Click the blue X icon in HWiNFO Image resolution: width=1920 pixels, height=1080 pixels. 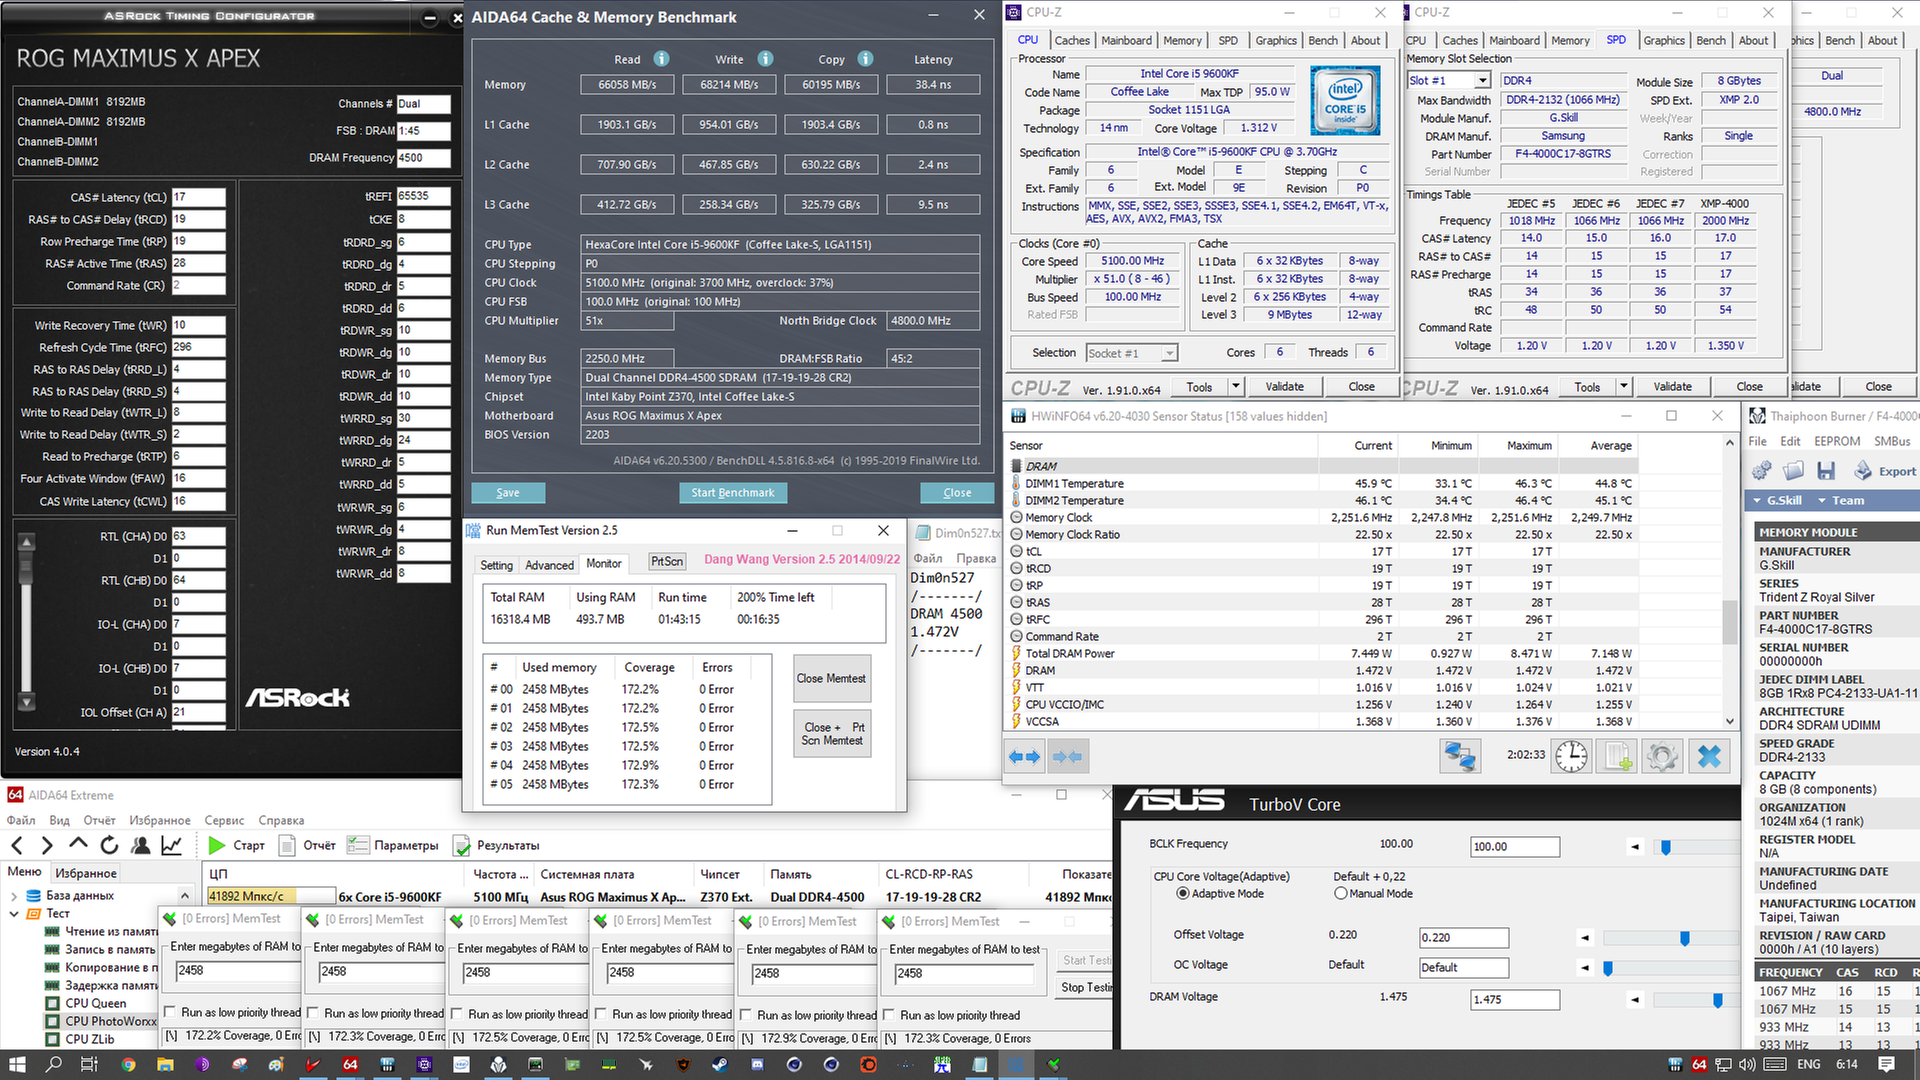point(1709,756)
